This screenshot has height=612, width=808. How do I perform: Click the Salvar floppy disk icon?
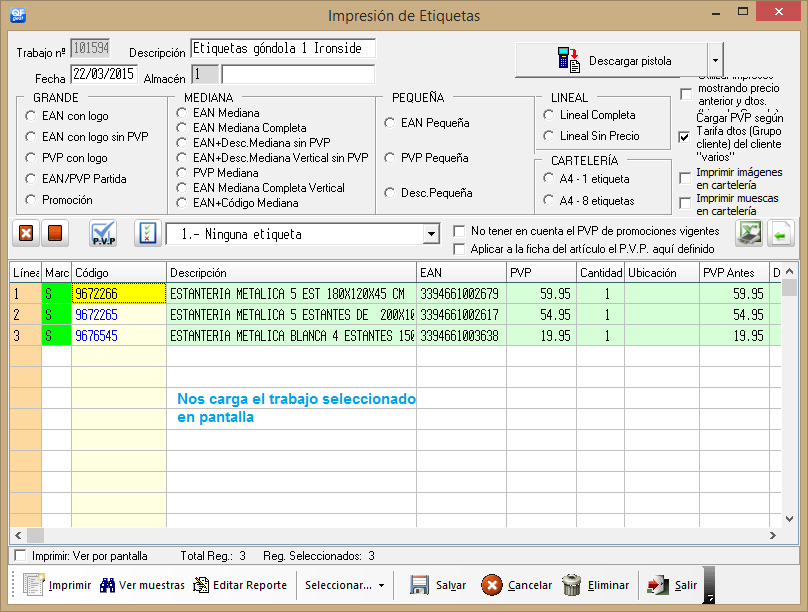(x=419, y=585)
